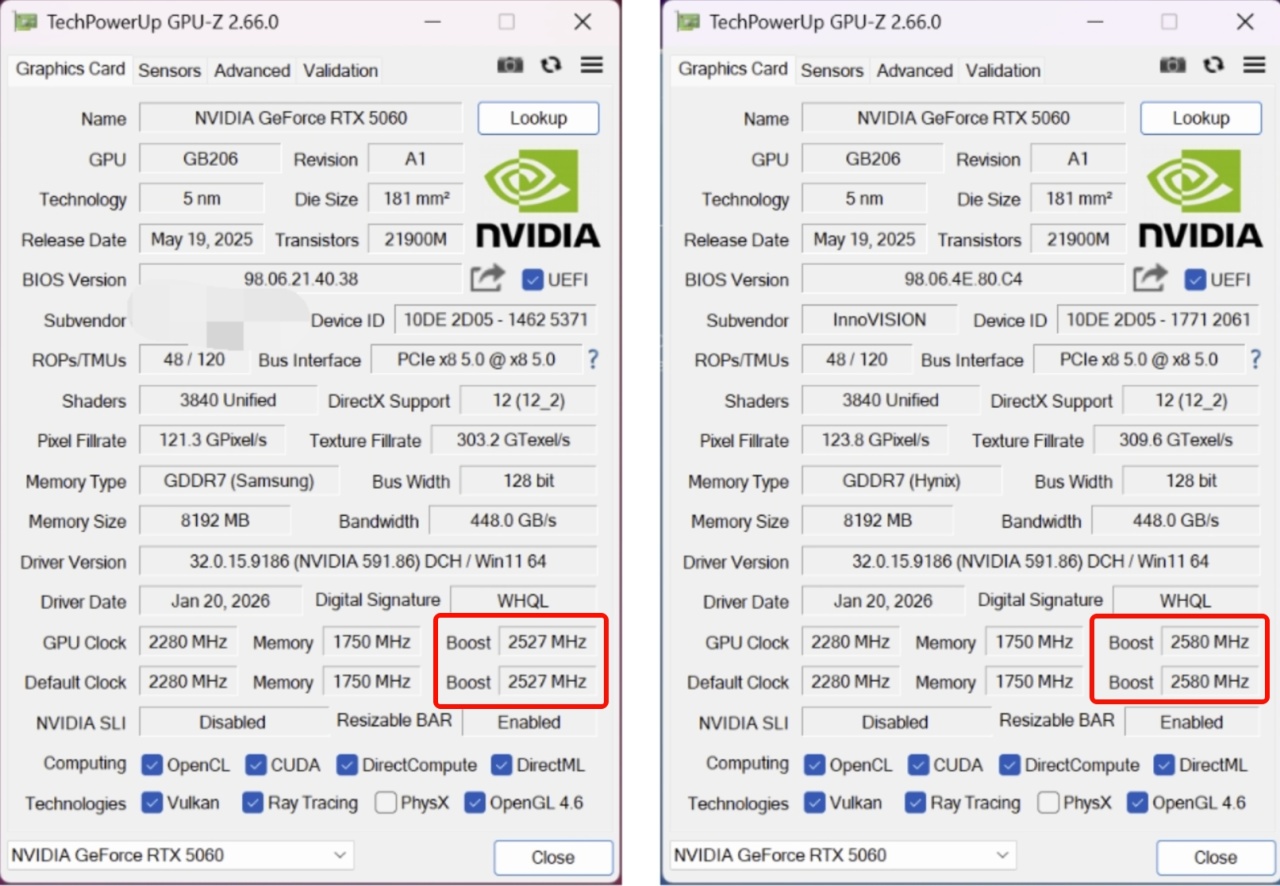This screenshot has width=1280, height=886.
Task: Toggle Vulkan checkbox in right GPU-Z window
Action: click(815, 802)
